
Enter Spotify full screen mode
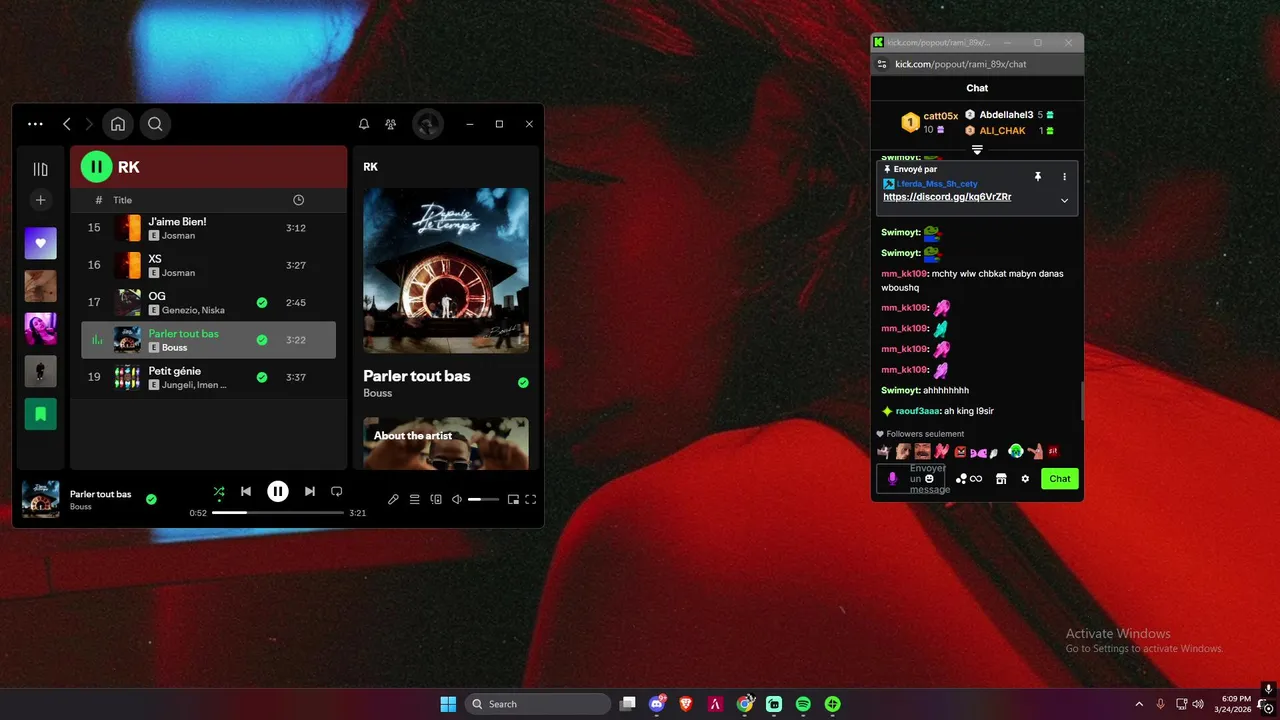[531, 499]
